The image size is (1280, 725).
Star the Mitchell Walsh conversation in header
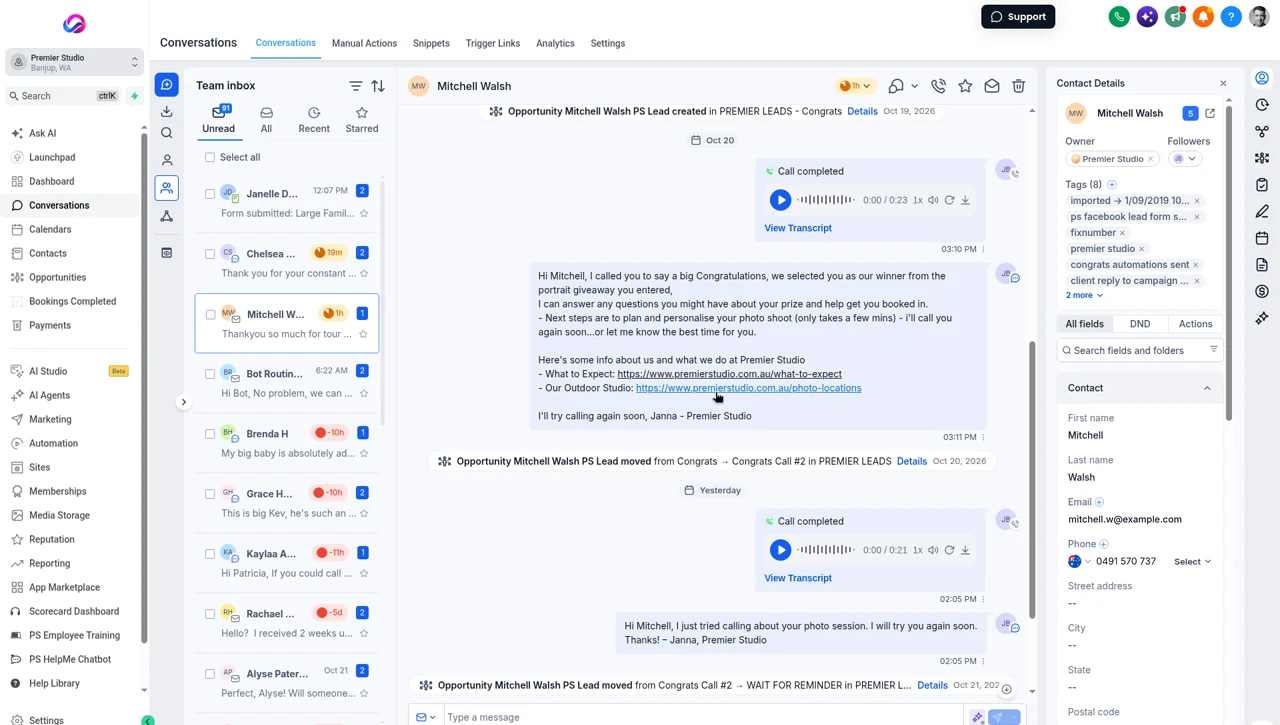[965, 86]
